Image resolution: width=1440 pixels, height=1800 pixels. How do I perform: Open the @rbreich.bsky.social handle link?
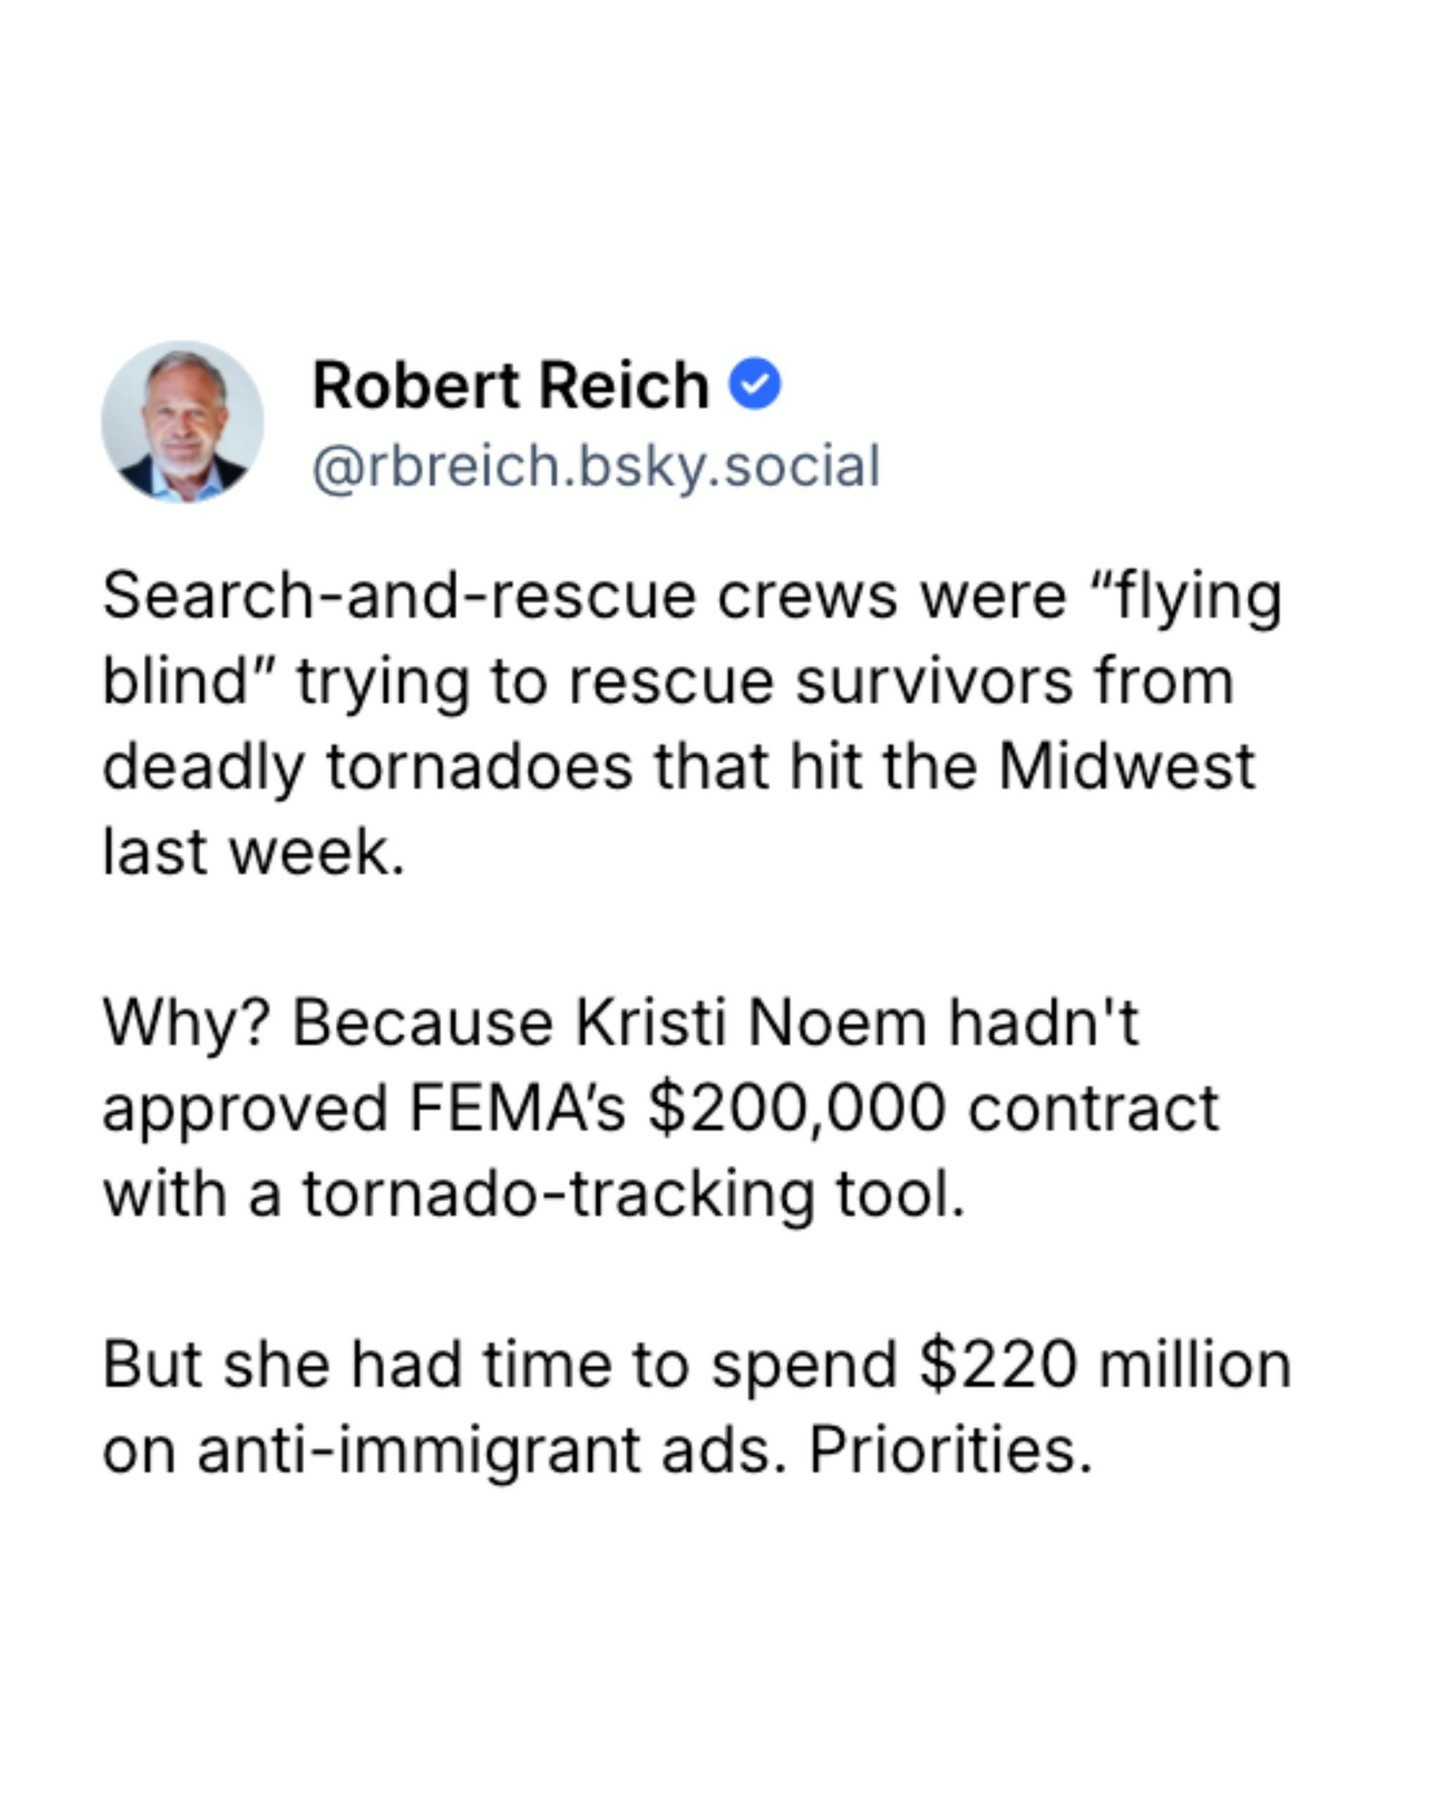[x=596, y=466]
